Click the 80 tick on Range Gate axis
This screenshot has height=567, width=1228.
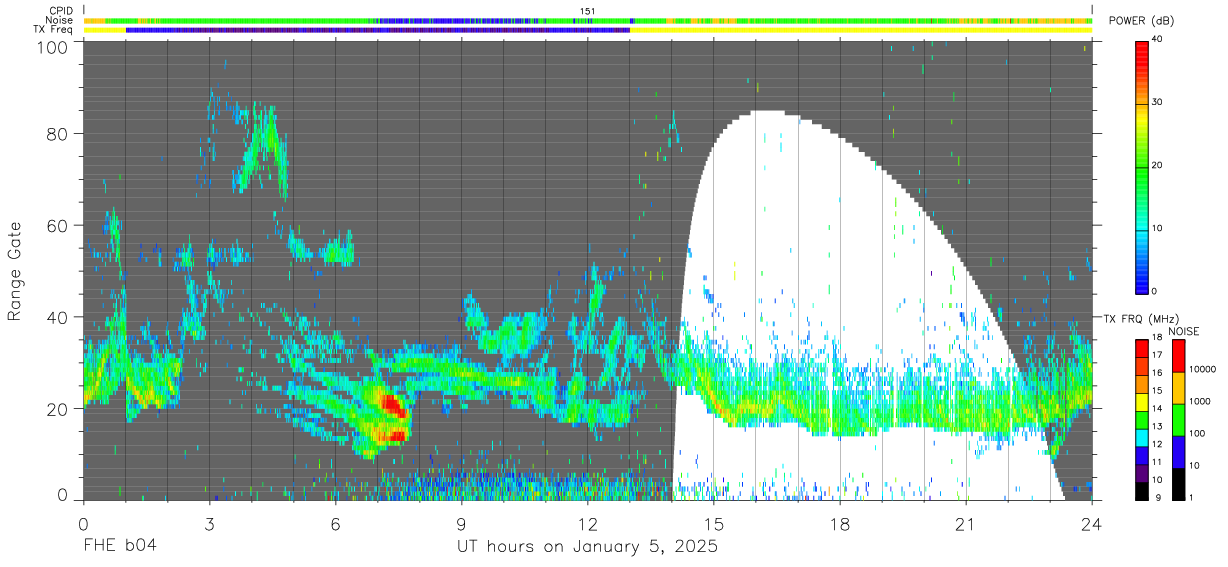click(x=57, y=133)
